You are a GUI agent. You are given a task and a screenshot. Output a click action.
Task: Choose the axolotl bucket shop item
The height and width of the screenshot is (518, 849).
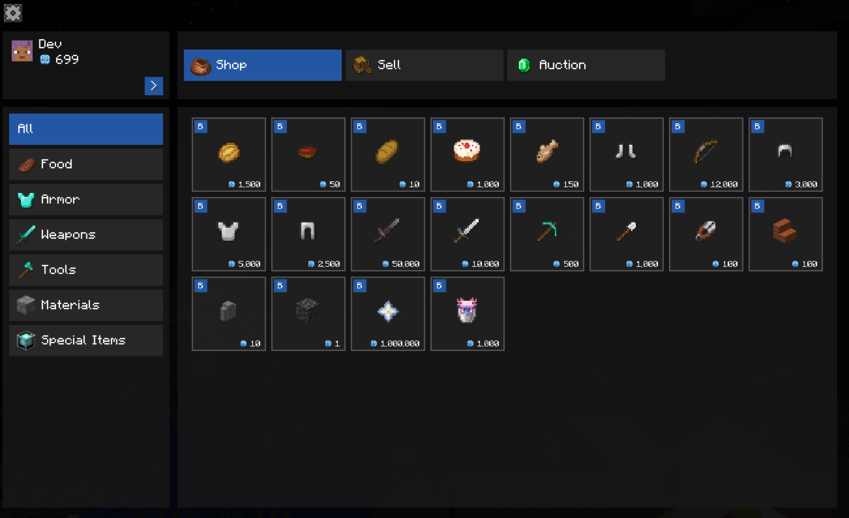(467, 313)
